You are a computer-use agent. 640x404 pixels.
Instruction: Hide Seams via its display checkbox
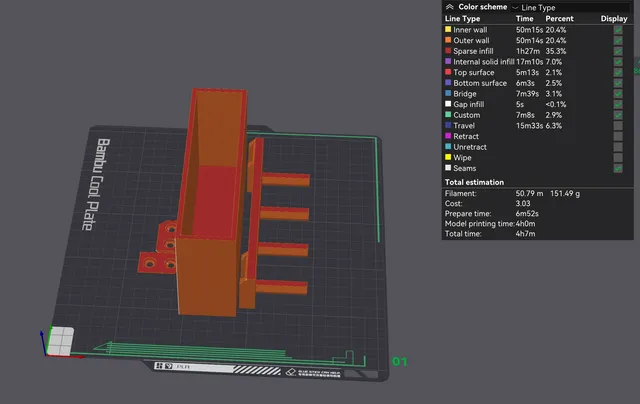tap(618, 168)
